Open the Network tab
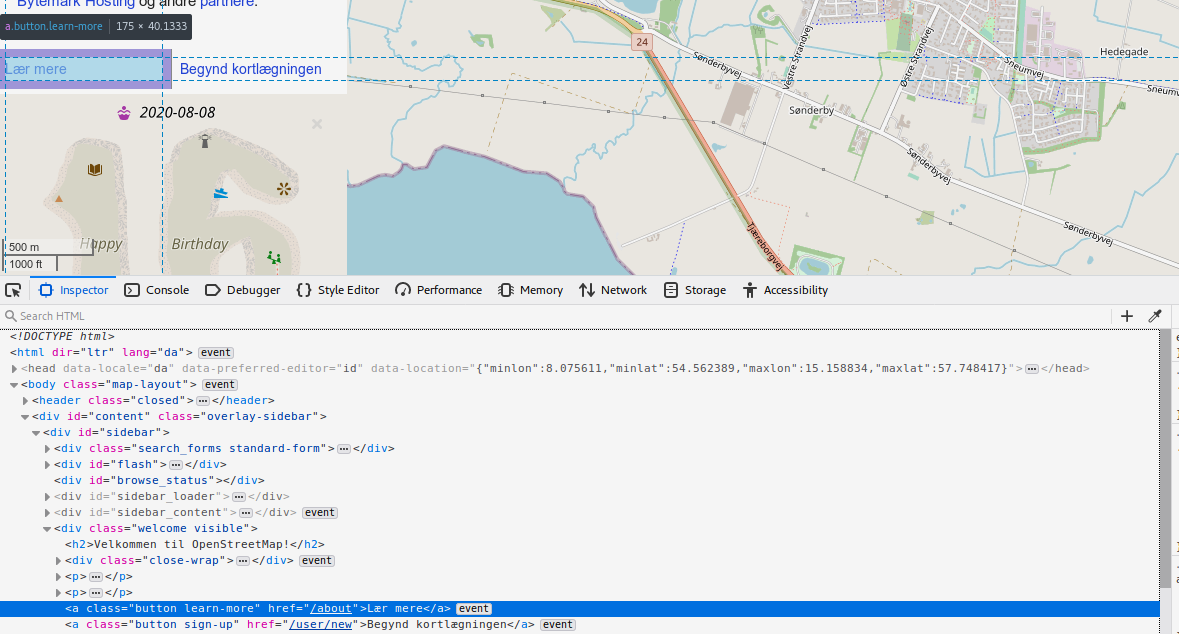This screenshot has height=634, width=1179. pyautogui.click(x=613, y=290)
